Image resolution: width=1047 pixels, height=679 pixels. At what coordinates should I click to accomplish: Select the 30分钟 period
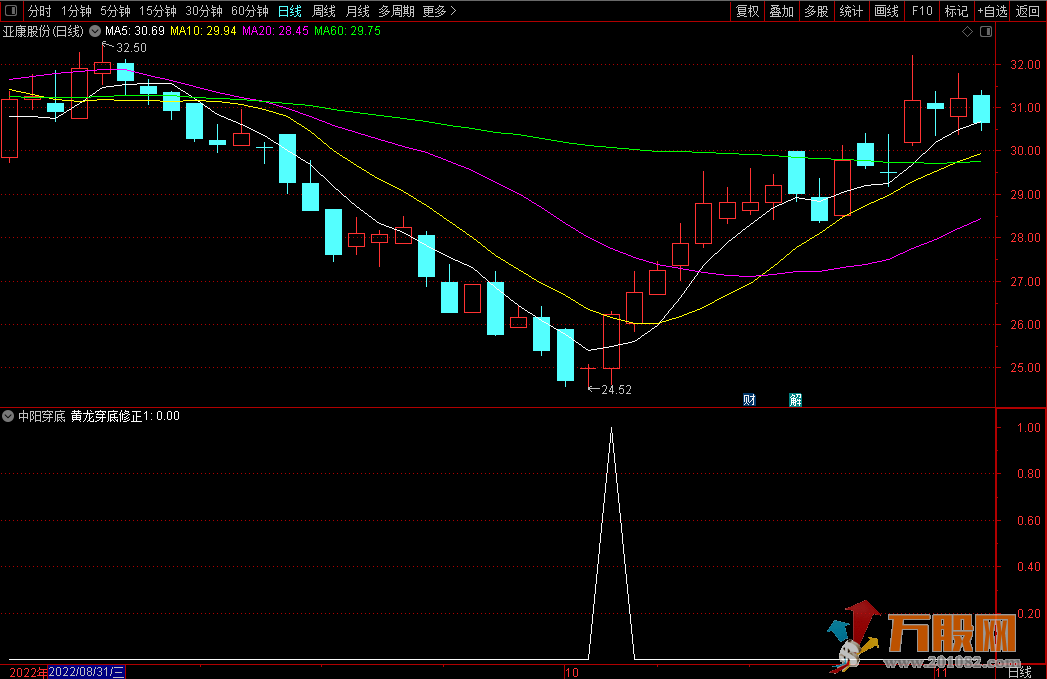(204, 11)
